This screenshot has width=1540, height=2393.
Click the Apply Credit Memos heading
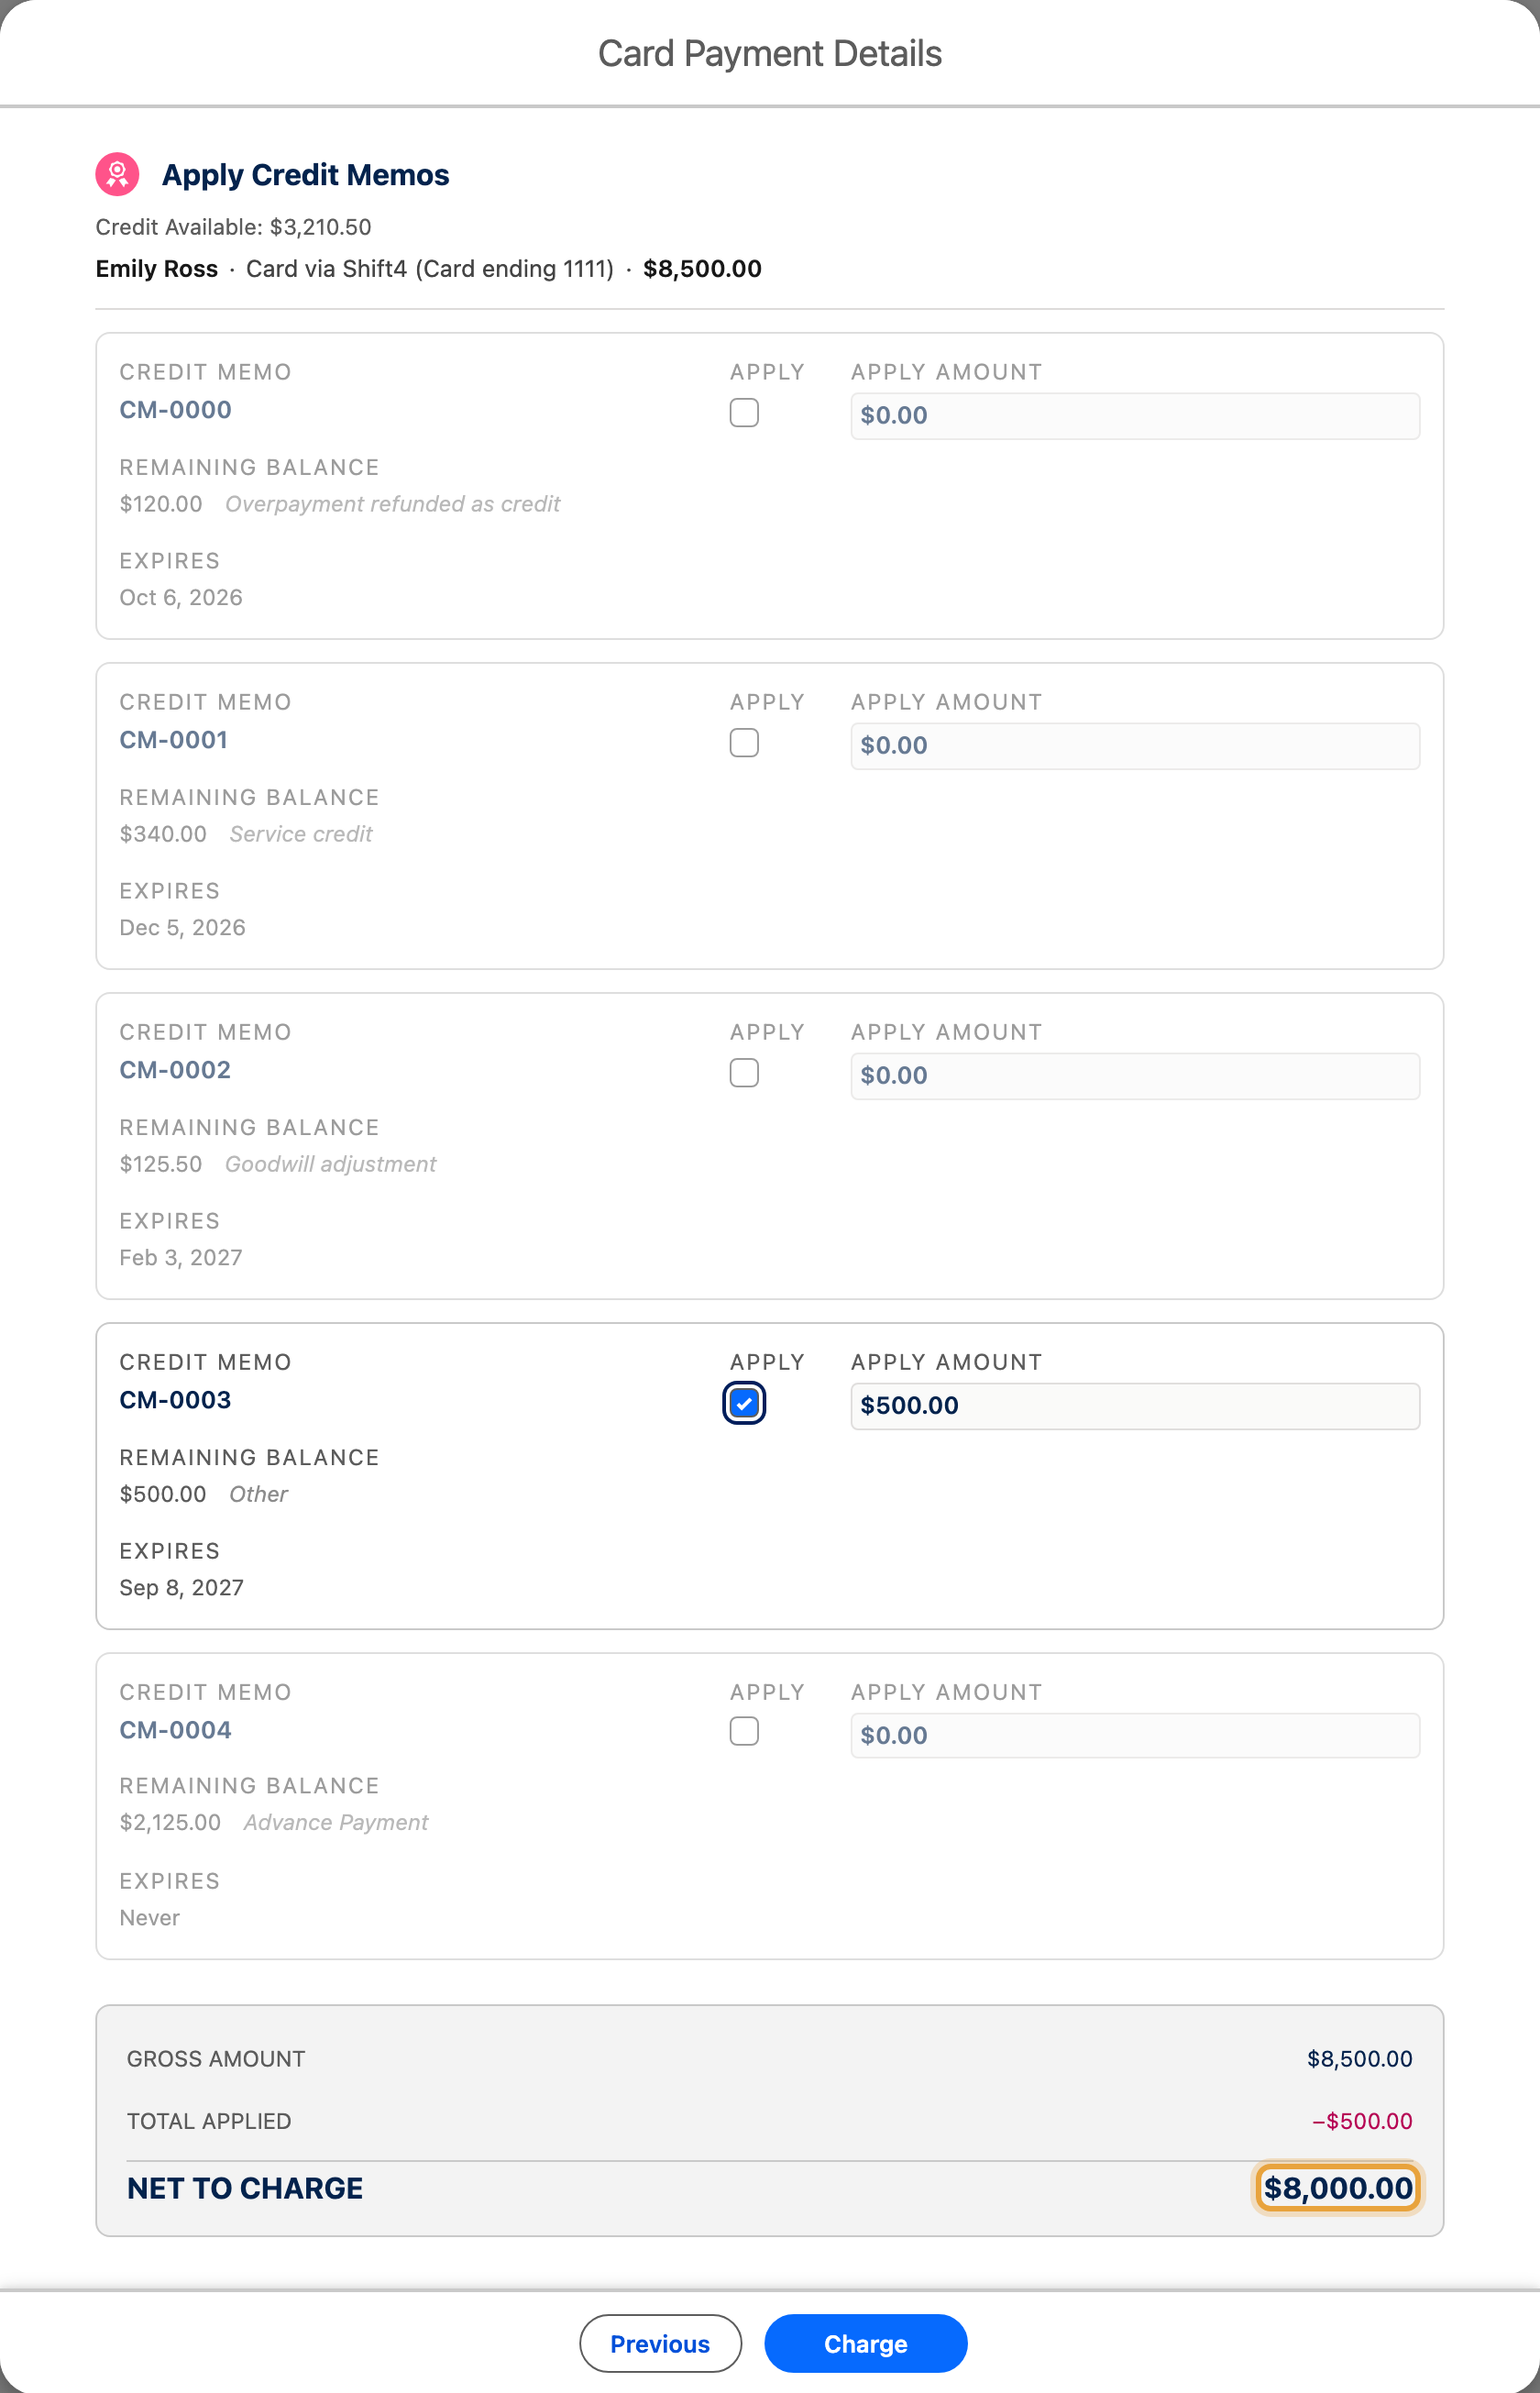click(x=305, y=175)
